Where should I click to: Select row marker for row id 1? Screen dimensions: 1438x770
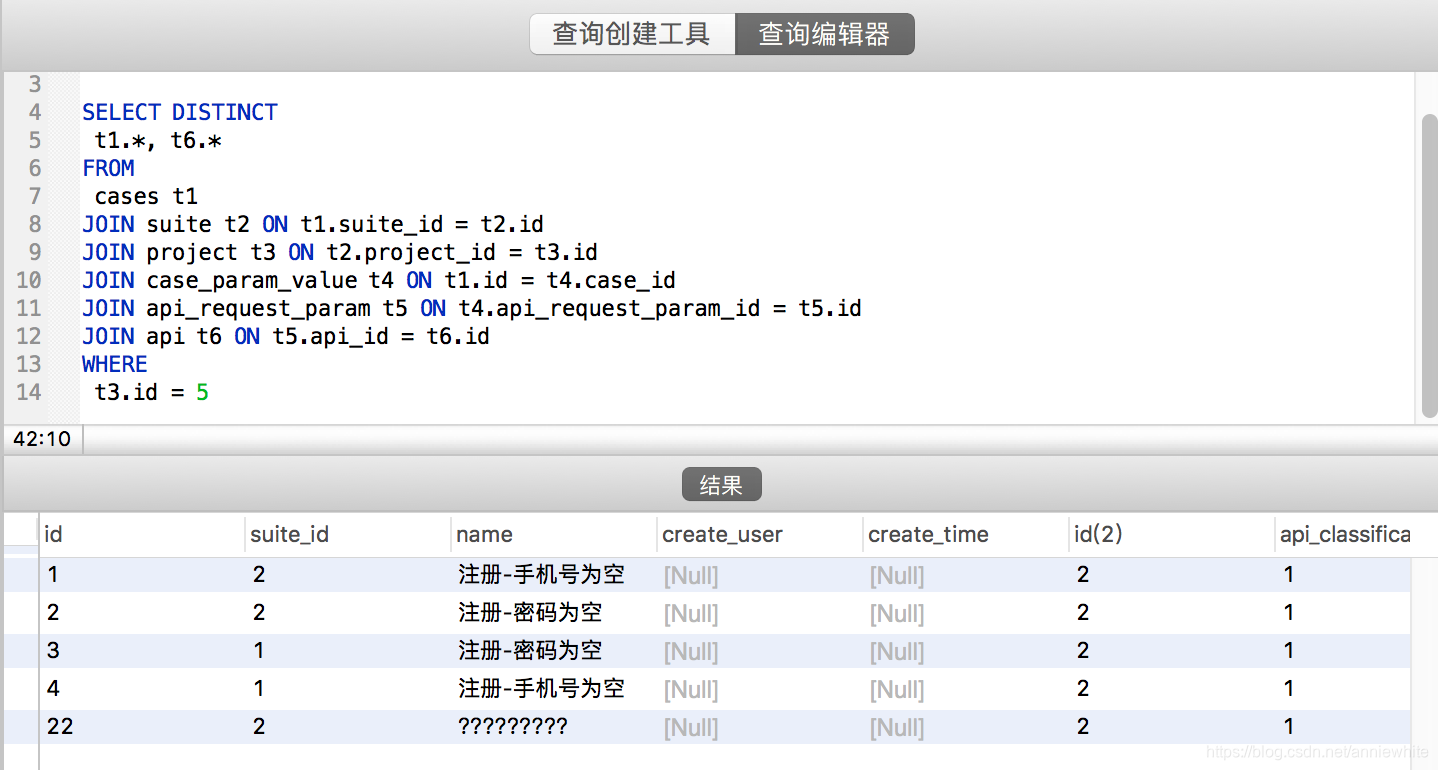tap(20, 575)
